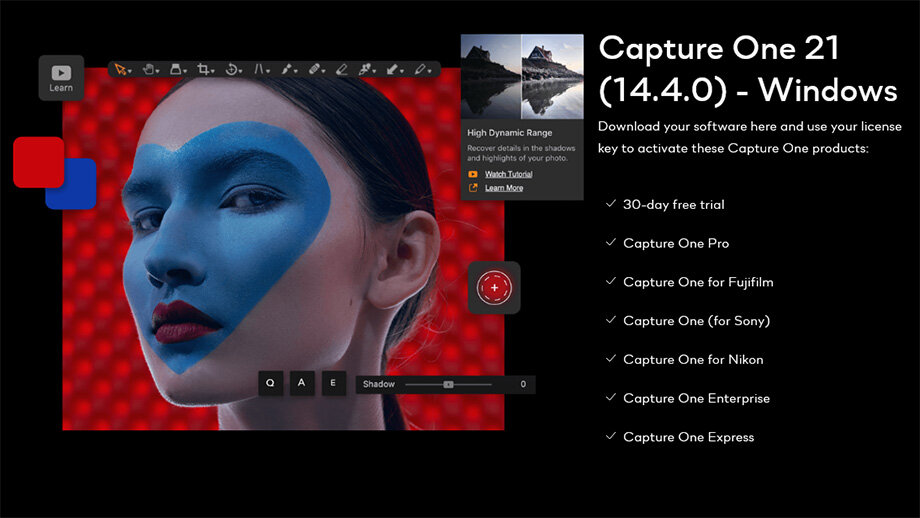Open the Keystone tool dropdown arrow
The height and width of the screenshot is (518, 920).
click(x=268, y=72)
